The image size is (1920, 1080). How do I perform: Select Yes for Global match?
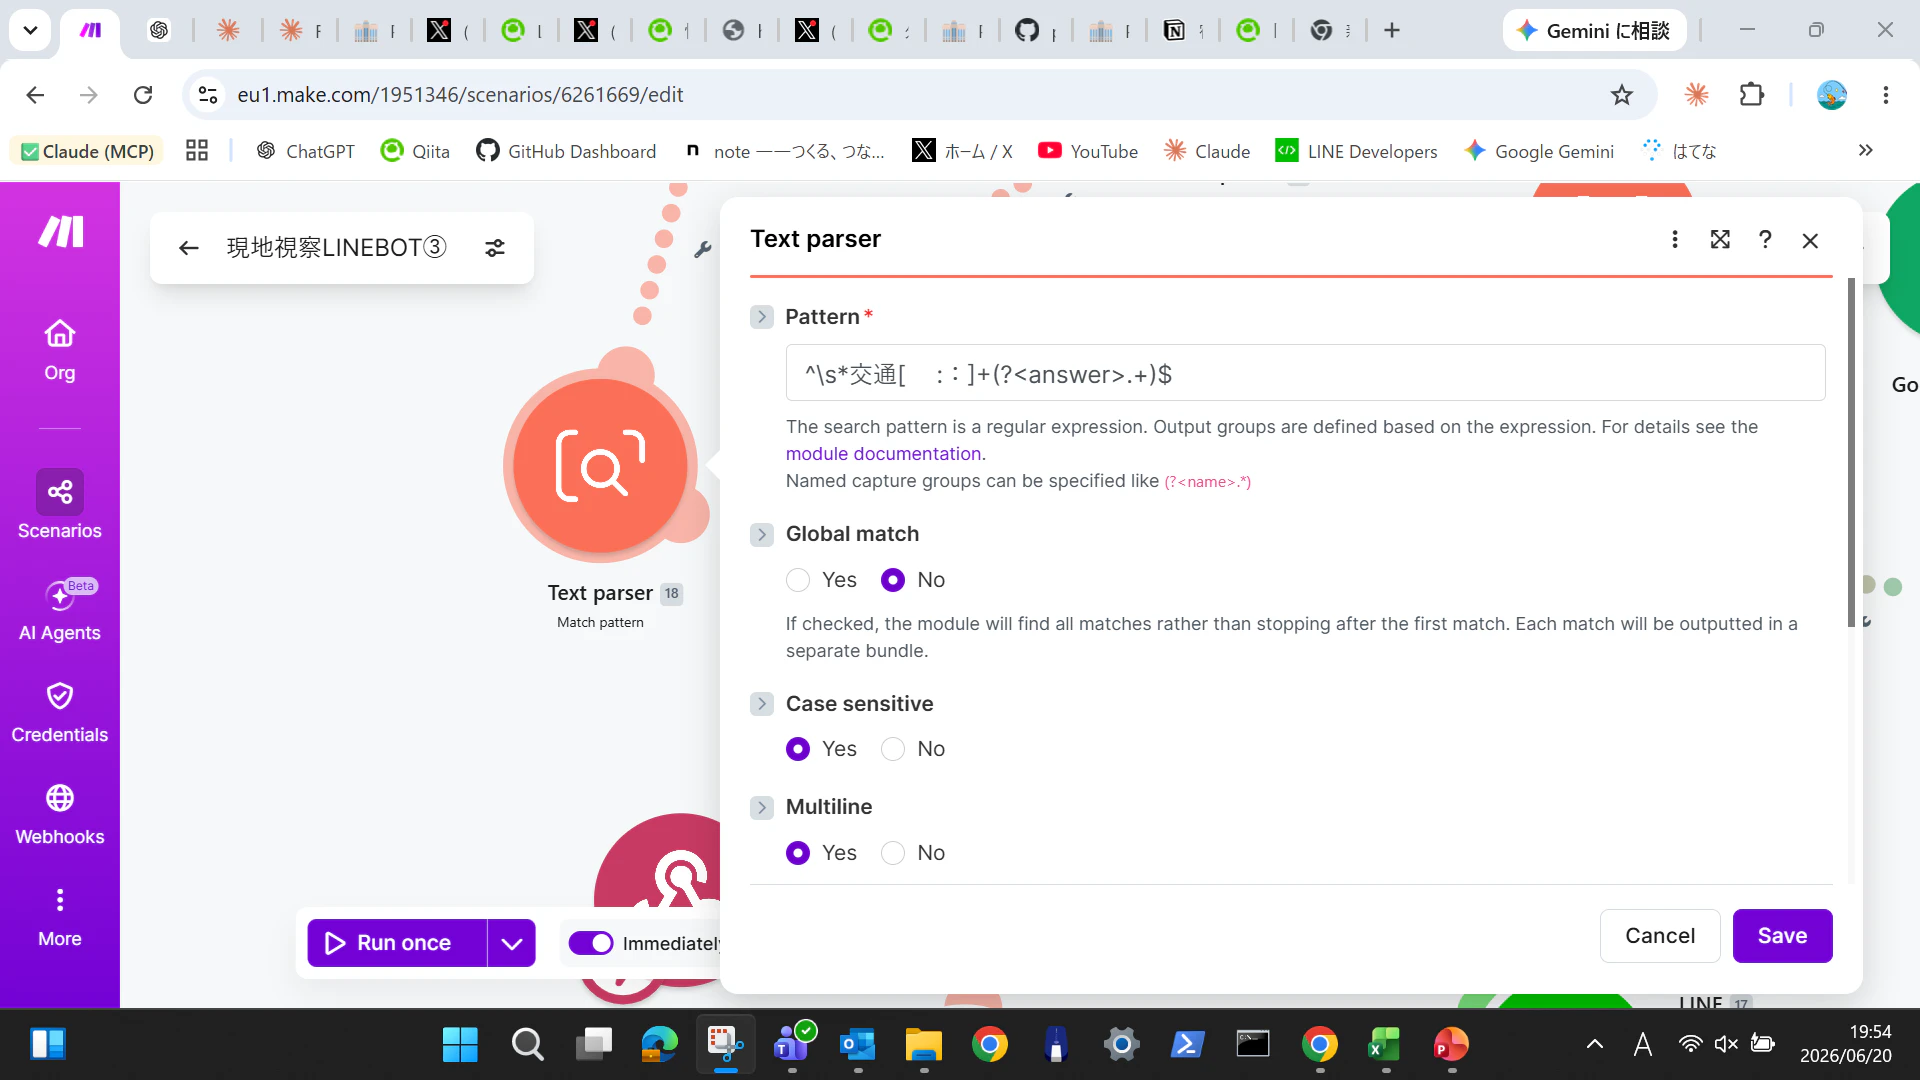tap(798, 580)
